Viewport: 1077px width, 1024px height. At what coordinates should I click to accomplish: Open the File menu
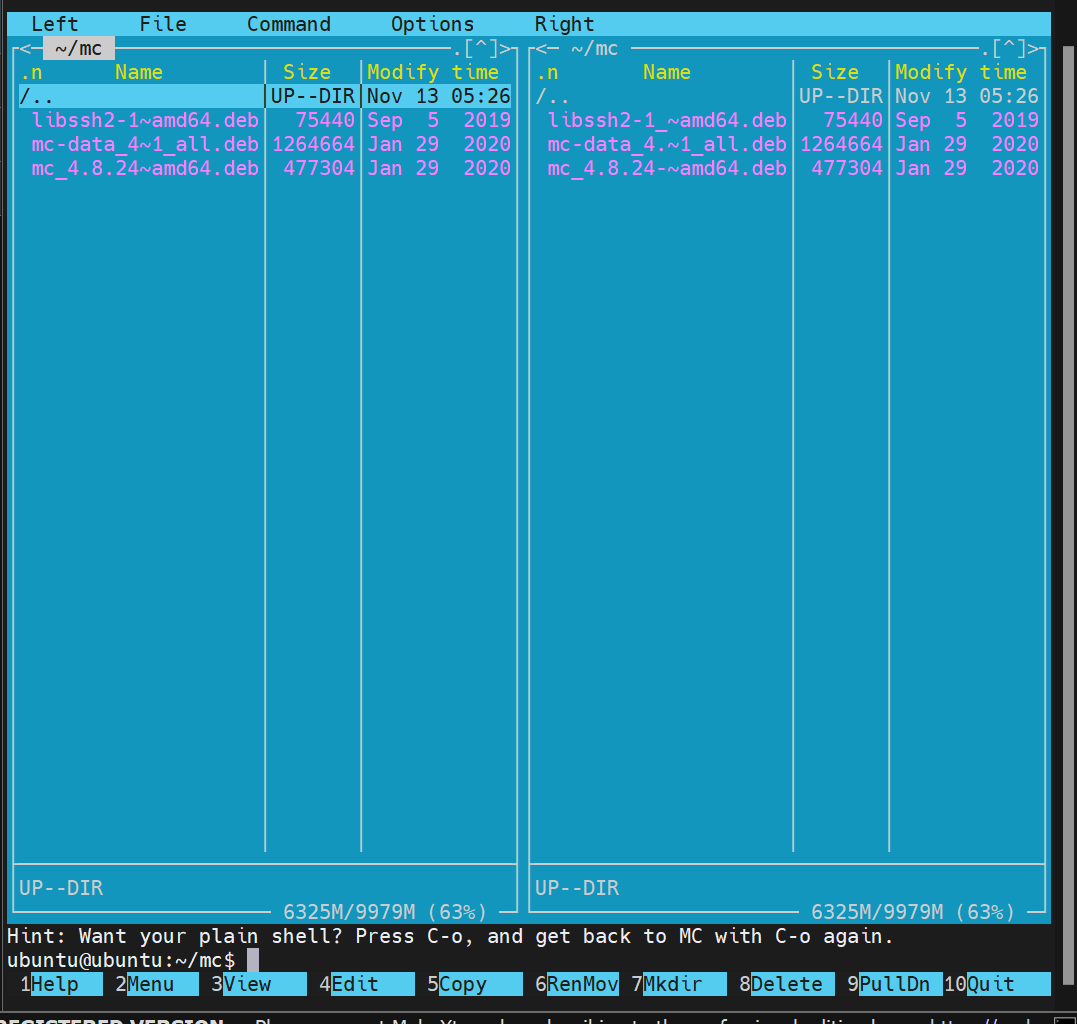[162, 24]
